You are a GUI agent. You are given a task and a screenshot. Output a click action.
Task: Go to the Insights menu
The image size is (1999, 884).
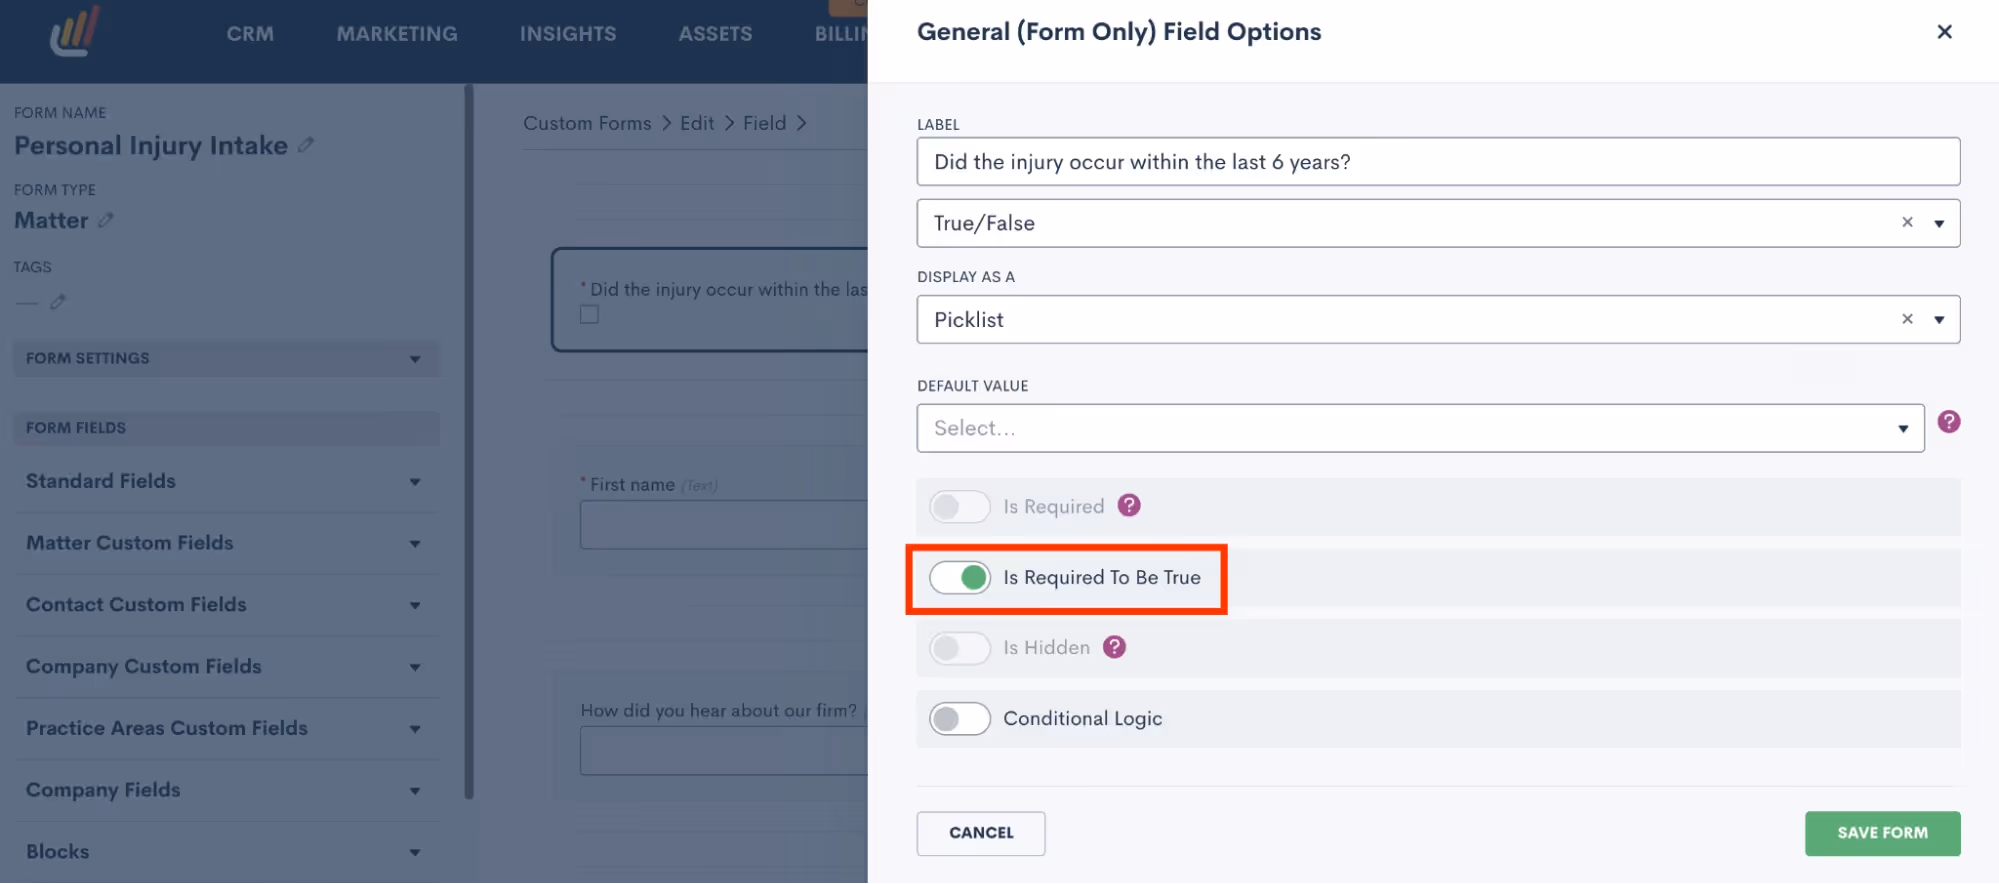click(568, 34)
